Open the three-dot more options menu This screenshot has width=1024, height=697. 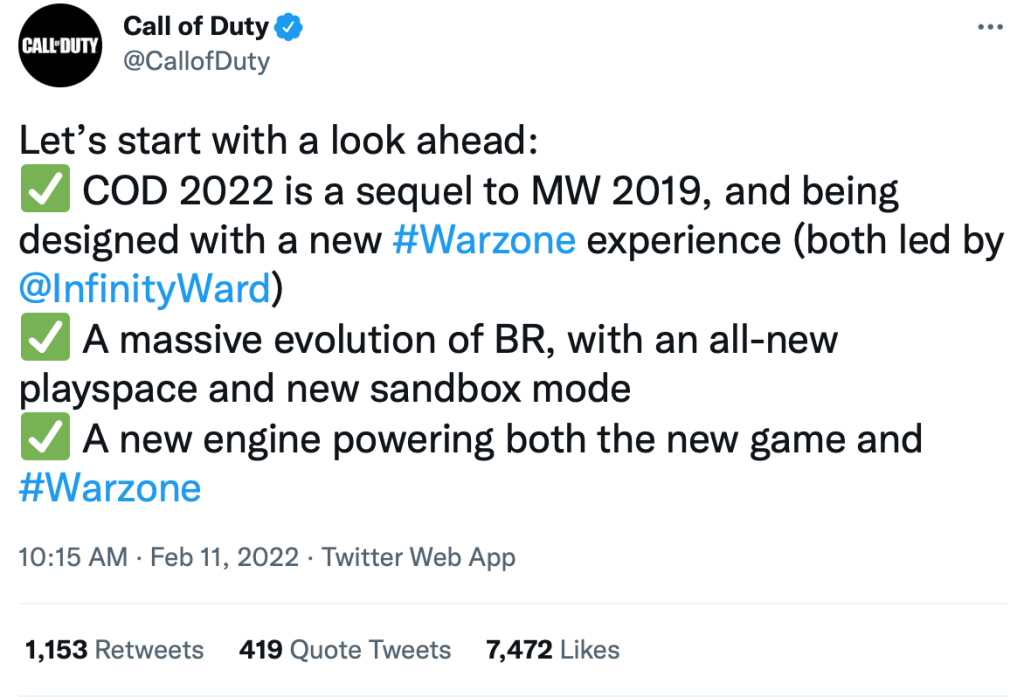988,28
